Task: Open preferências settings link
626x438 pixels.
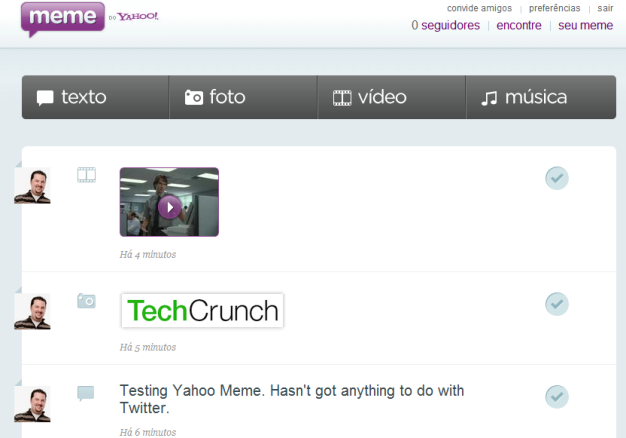Action: (x=554, y=8)
